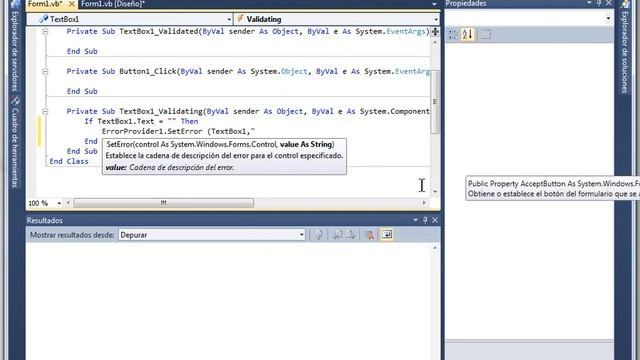Click horizontal scroll left arrow in editor
The image size is (640, 360).
(68, 203)
